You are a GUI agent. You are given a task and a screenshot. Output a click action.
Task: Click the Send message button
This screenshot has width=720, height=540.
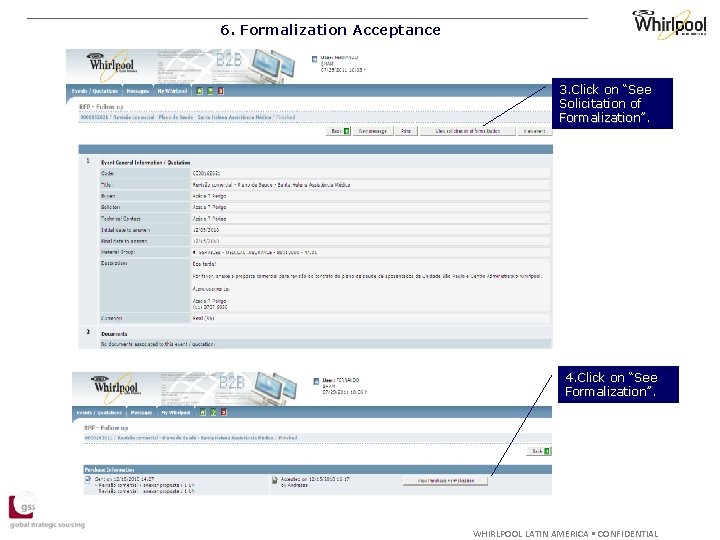372,131
